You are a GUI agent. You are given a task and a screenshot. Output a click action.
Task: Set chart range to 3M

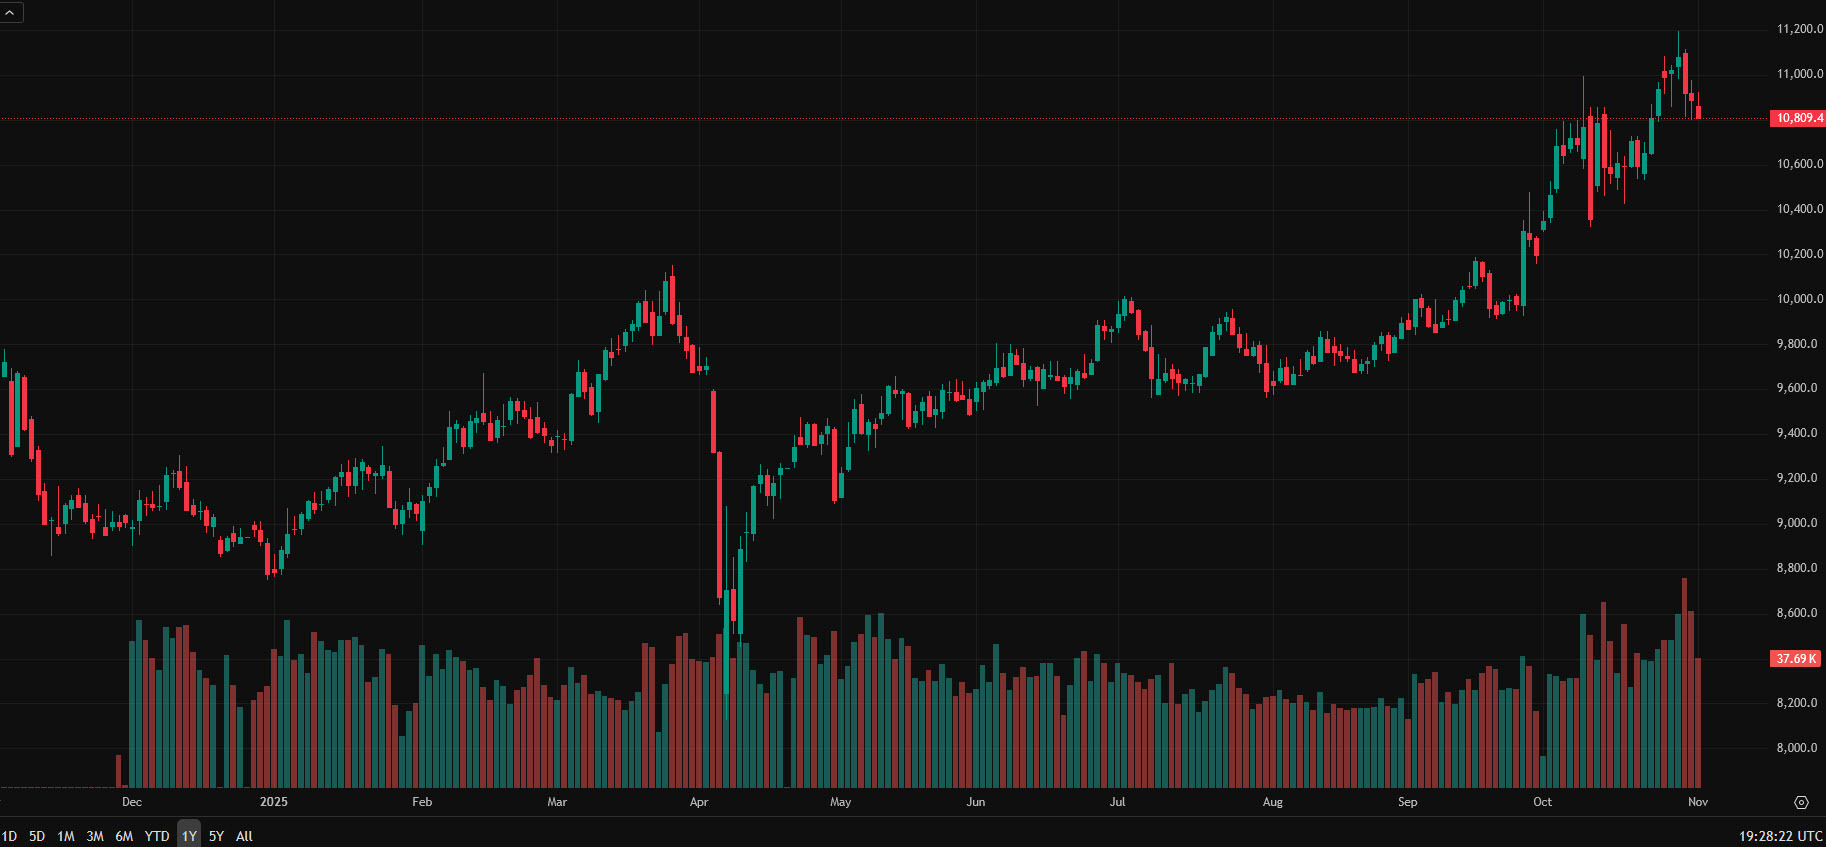point(95,836)
